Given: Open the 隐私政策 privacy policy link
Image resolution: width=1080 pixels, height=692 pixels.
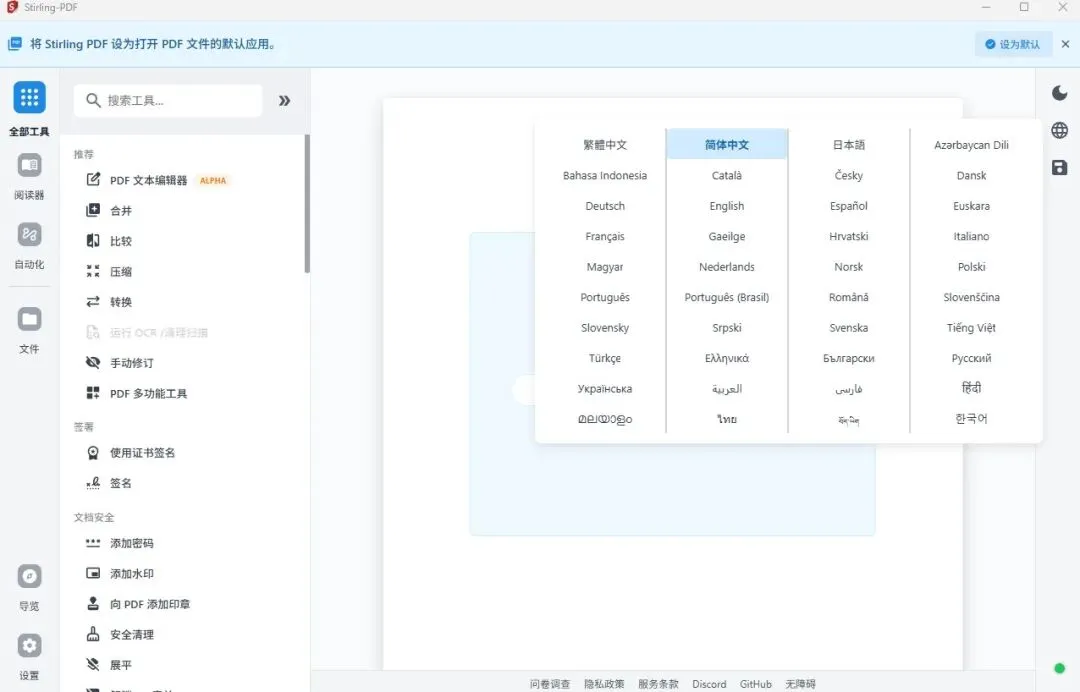Looking at the screenshot, I should (604, 684).
